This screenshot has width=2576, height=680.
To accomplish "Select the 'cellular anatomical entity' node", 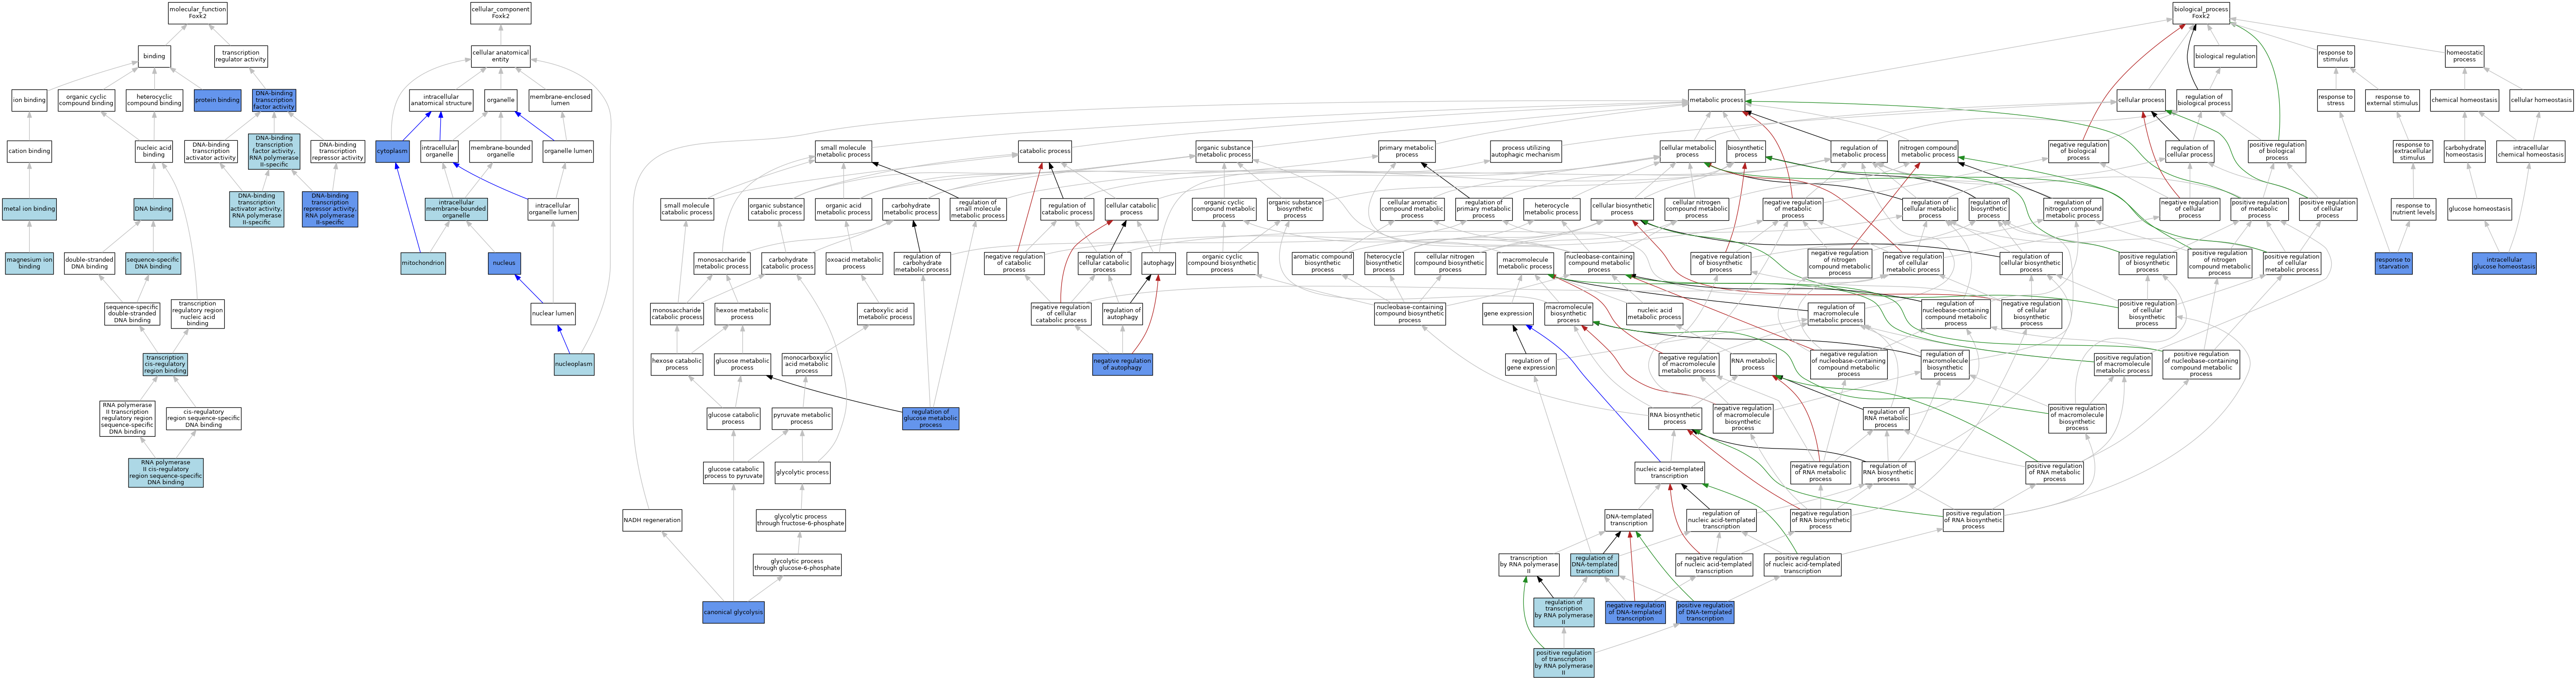I will 500,56.
